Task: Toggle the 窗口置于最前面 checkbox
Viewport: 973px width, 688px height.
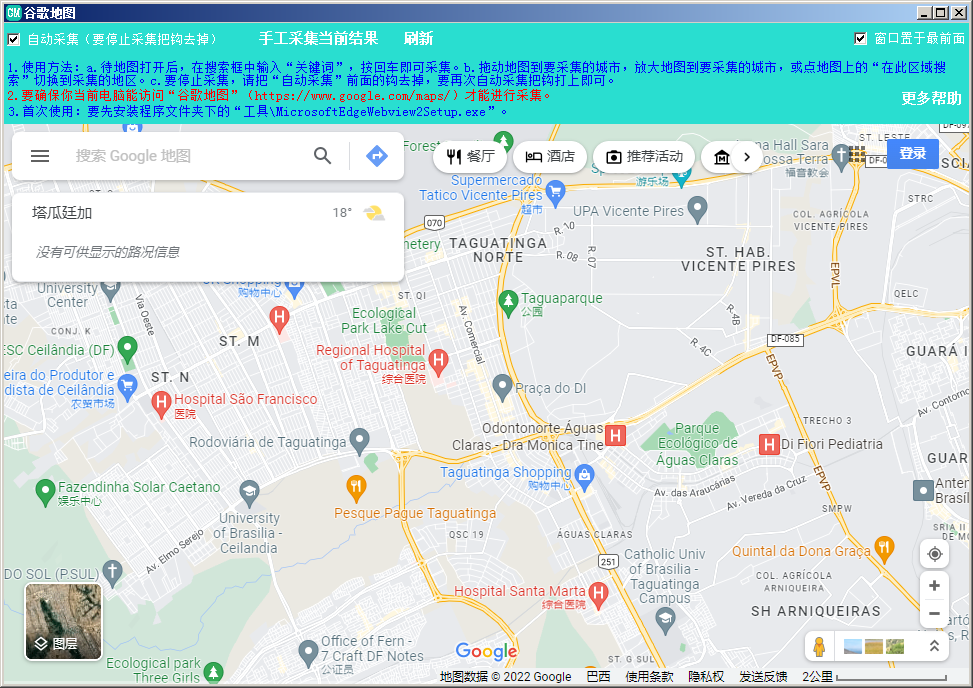Action: (x=860, y=39)
